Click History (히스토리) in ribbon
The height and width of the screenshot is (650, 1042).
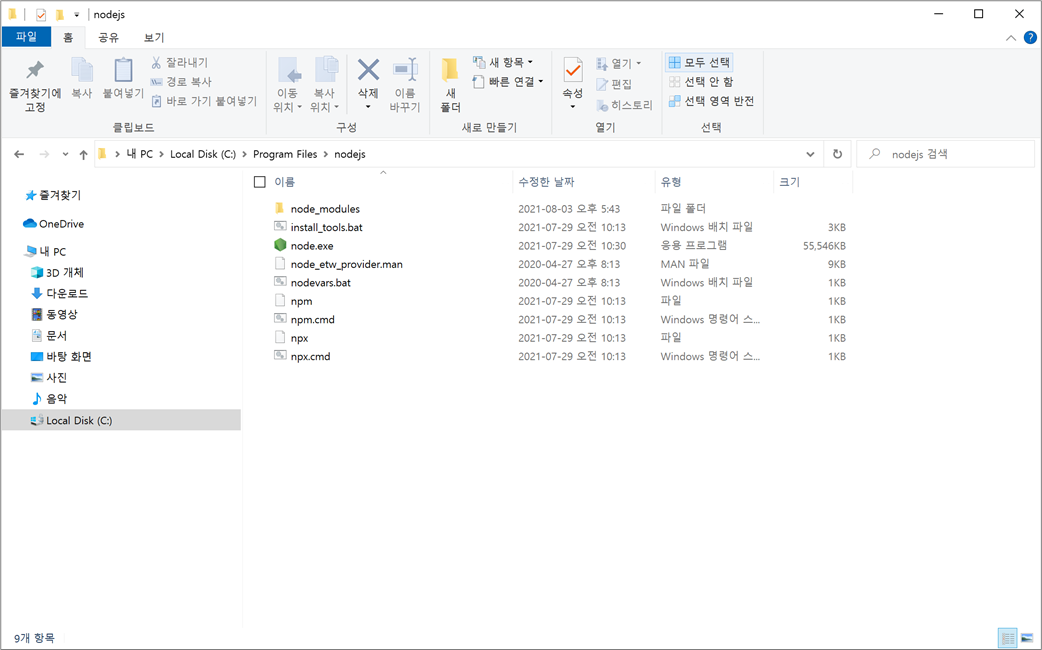625,105
